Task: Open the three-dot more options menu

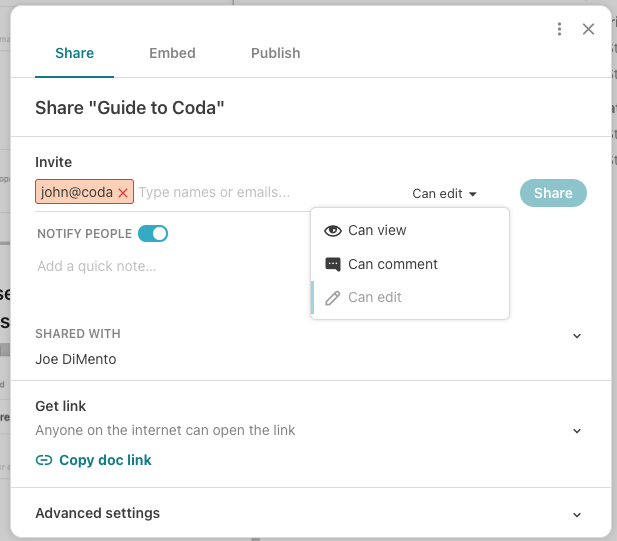Action: click(559, 29)
